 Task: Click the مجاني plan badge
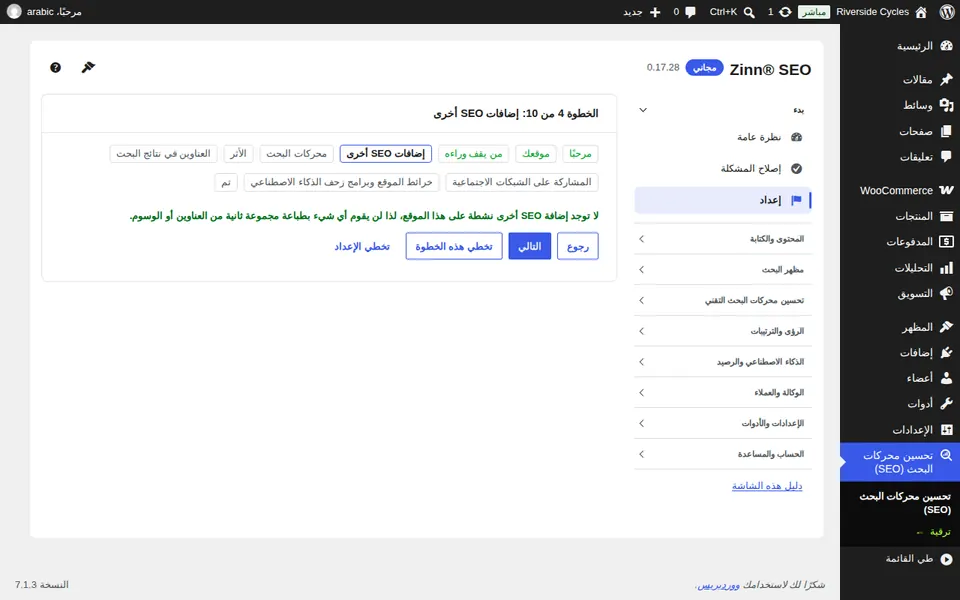705,67
